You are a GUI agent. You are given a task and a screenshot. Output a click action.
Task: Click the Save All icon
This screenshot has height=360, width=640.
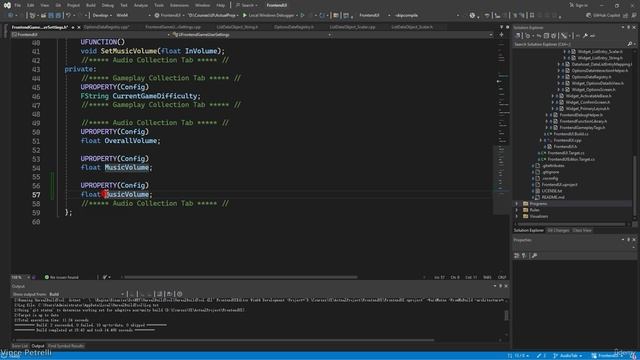(x=58, y=16)
